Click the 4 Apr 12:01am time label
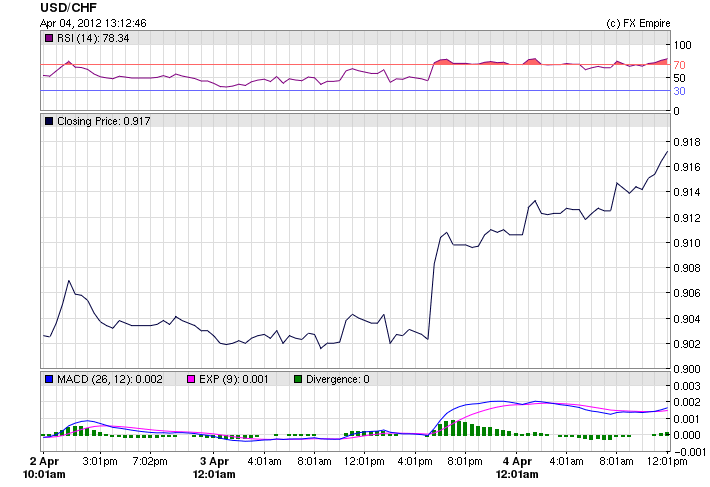Image resolution: width=710 pixels, height=487 pixels. (x=517, y=468)
